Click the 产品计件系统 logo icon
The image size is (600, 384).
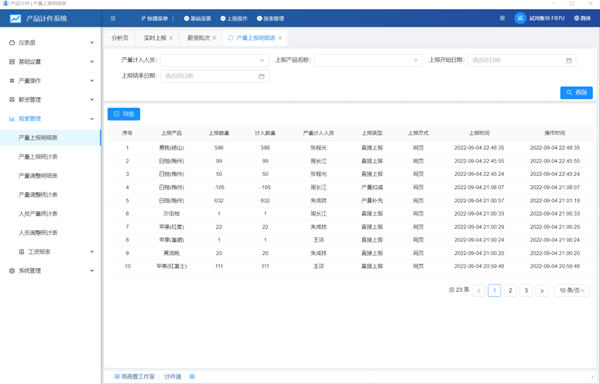pos(15,18)
